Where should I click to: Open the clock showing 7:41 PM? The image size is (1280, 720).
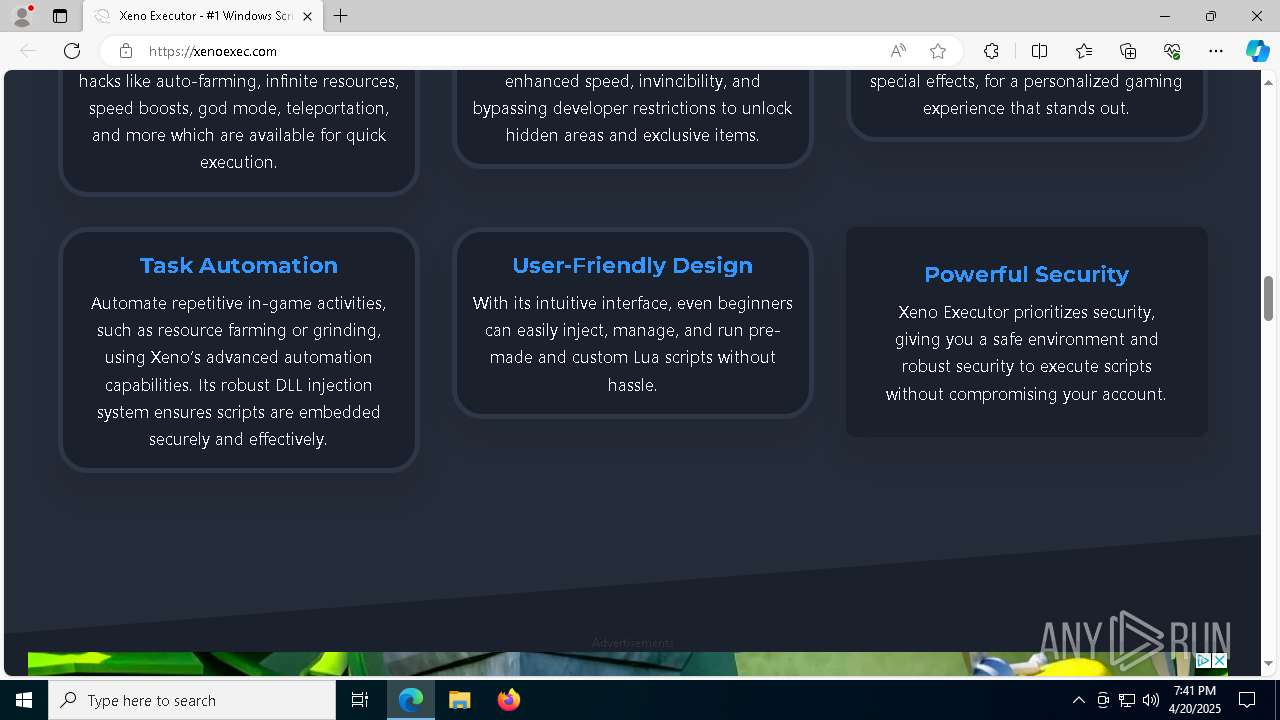[1195, 700]
